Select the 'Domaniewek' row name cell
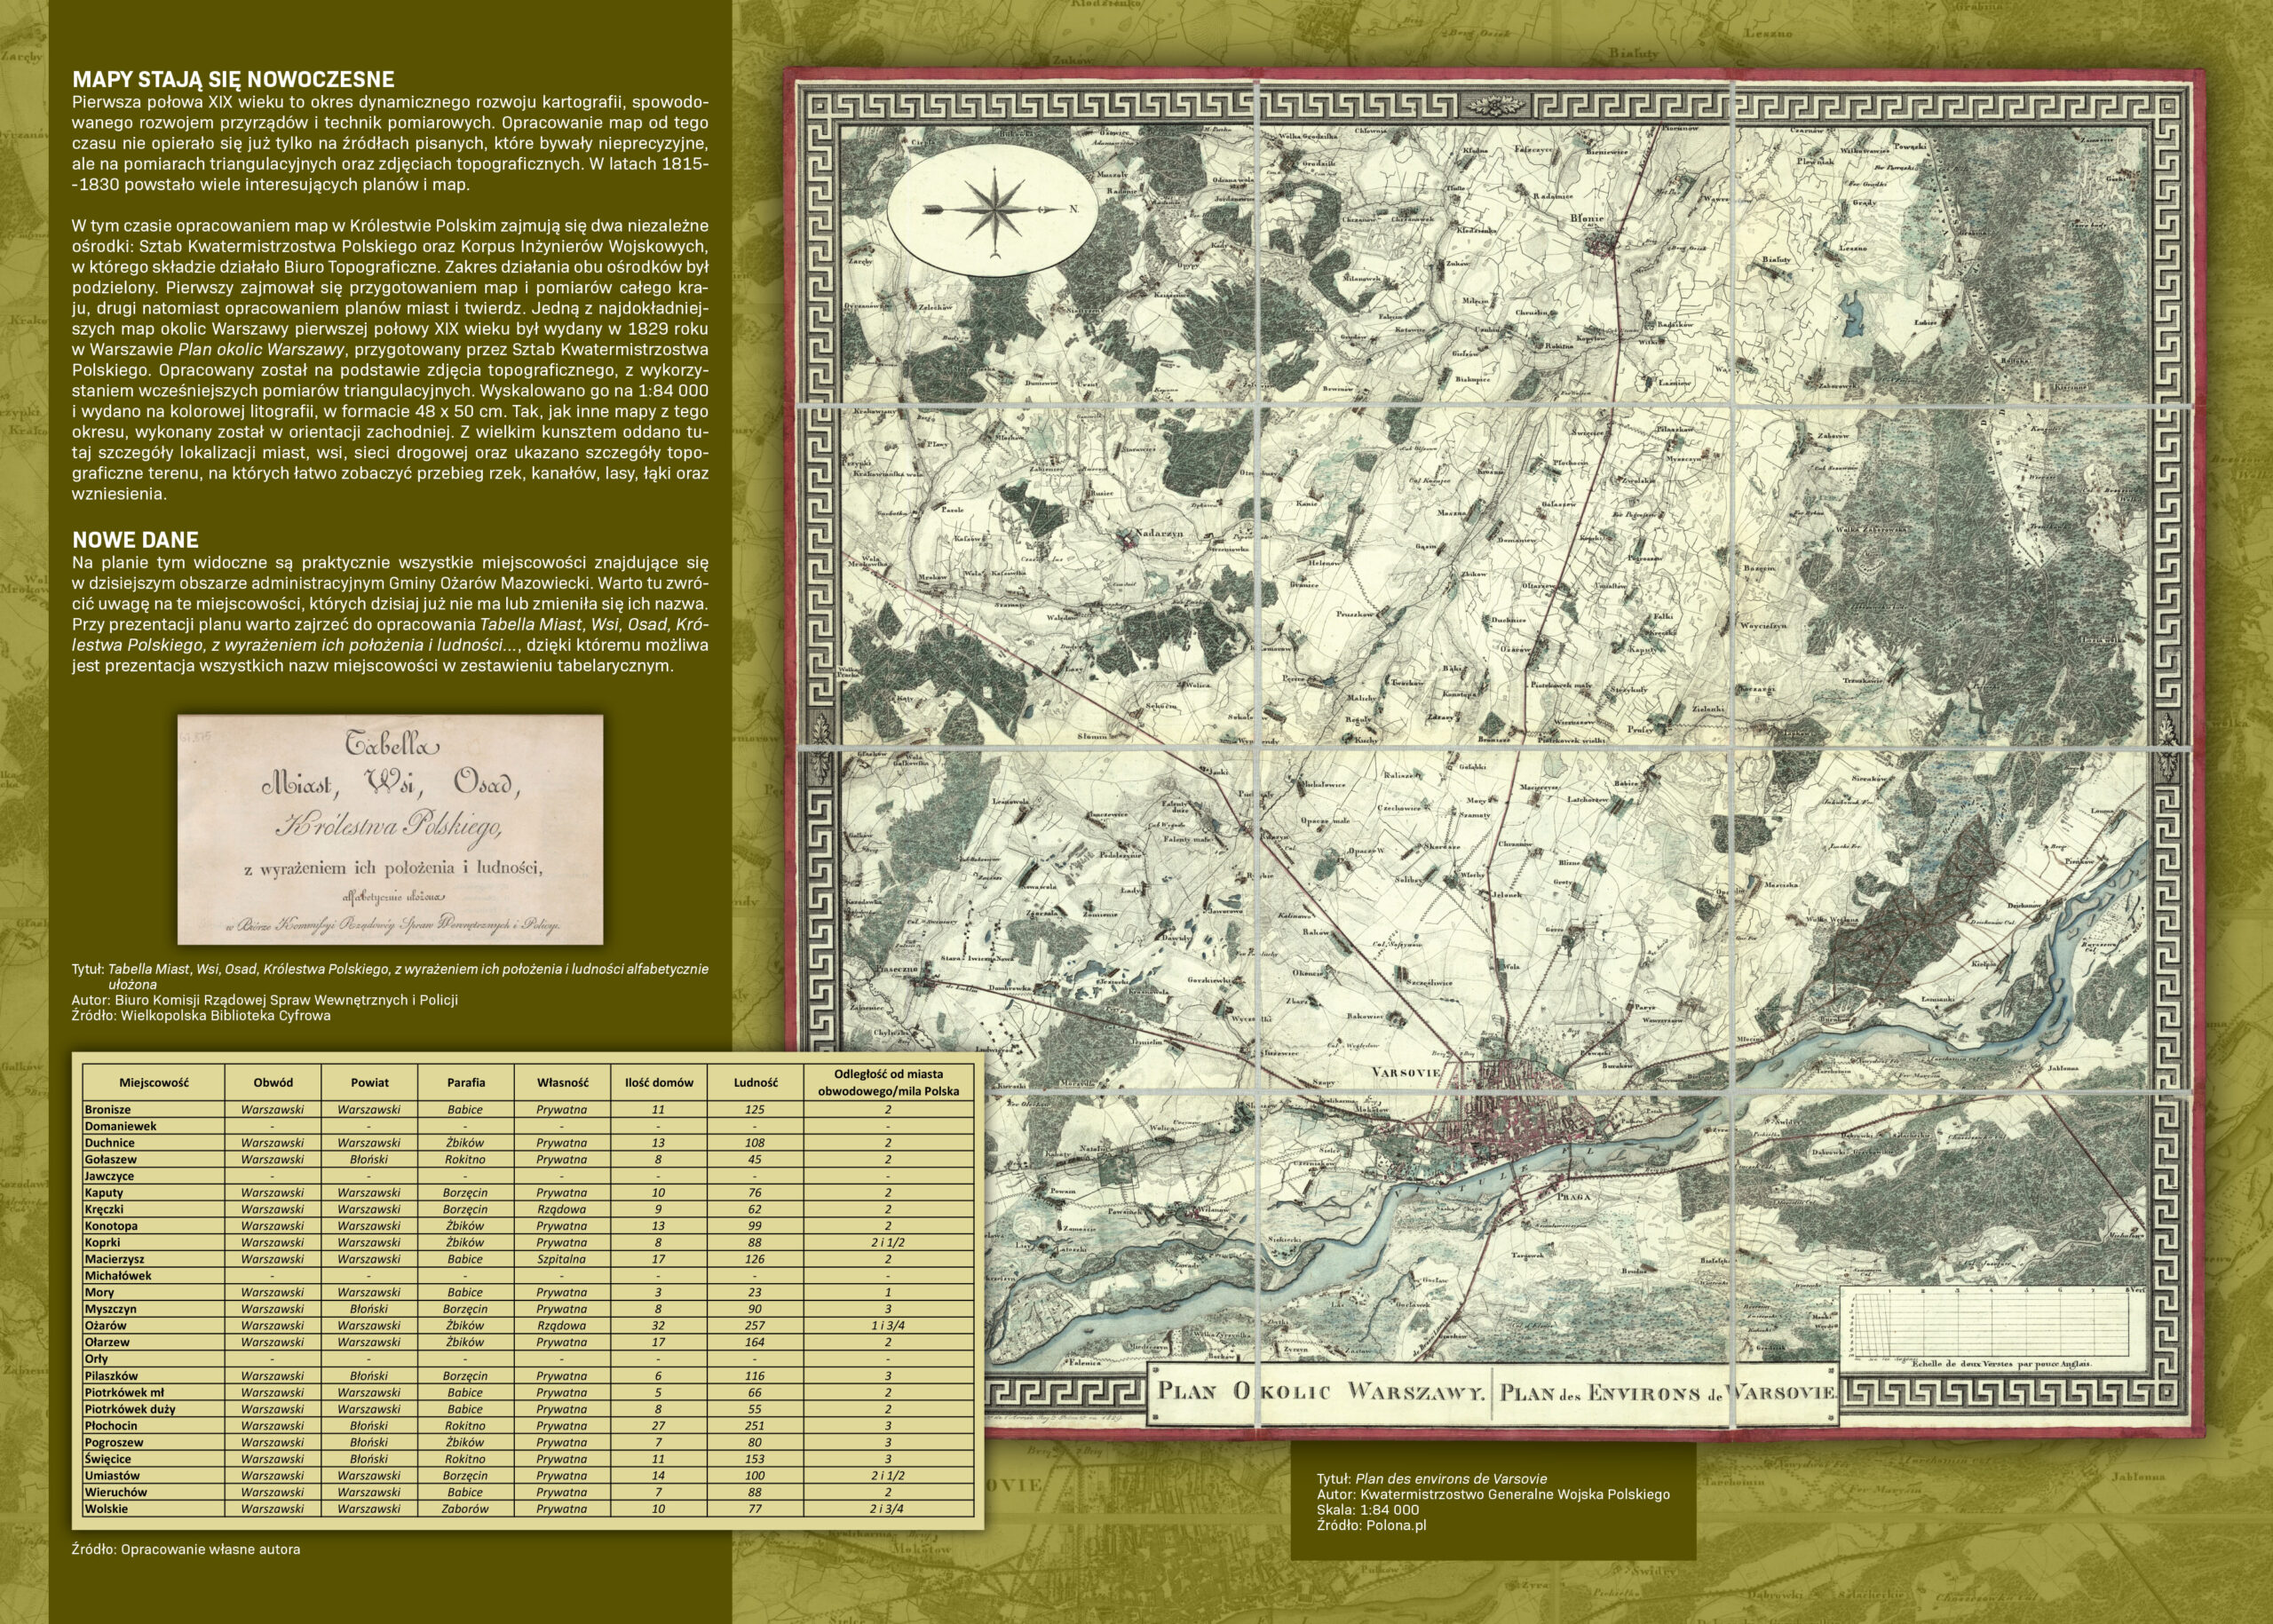The width and height of the screenshot is (2273, 1624). 154,1126
